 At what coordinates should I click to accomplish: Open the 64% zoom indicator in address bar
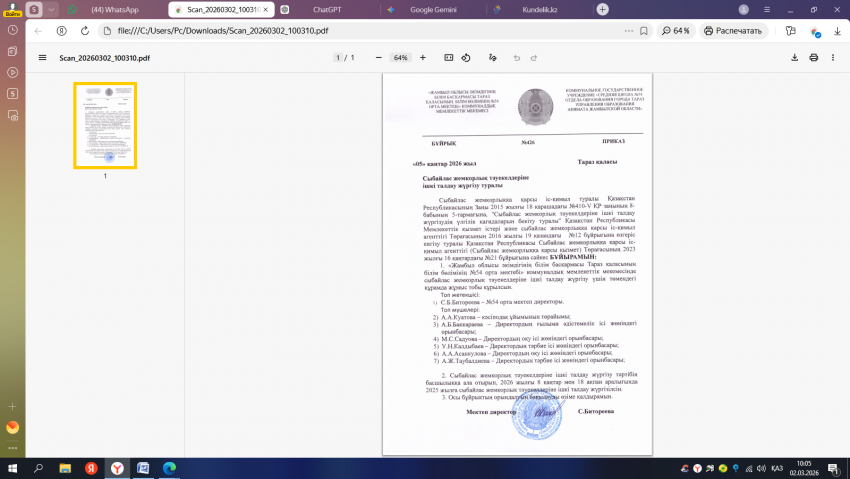(675, 31)
